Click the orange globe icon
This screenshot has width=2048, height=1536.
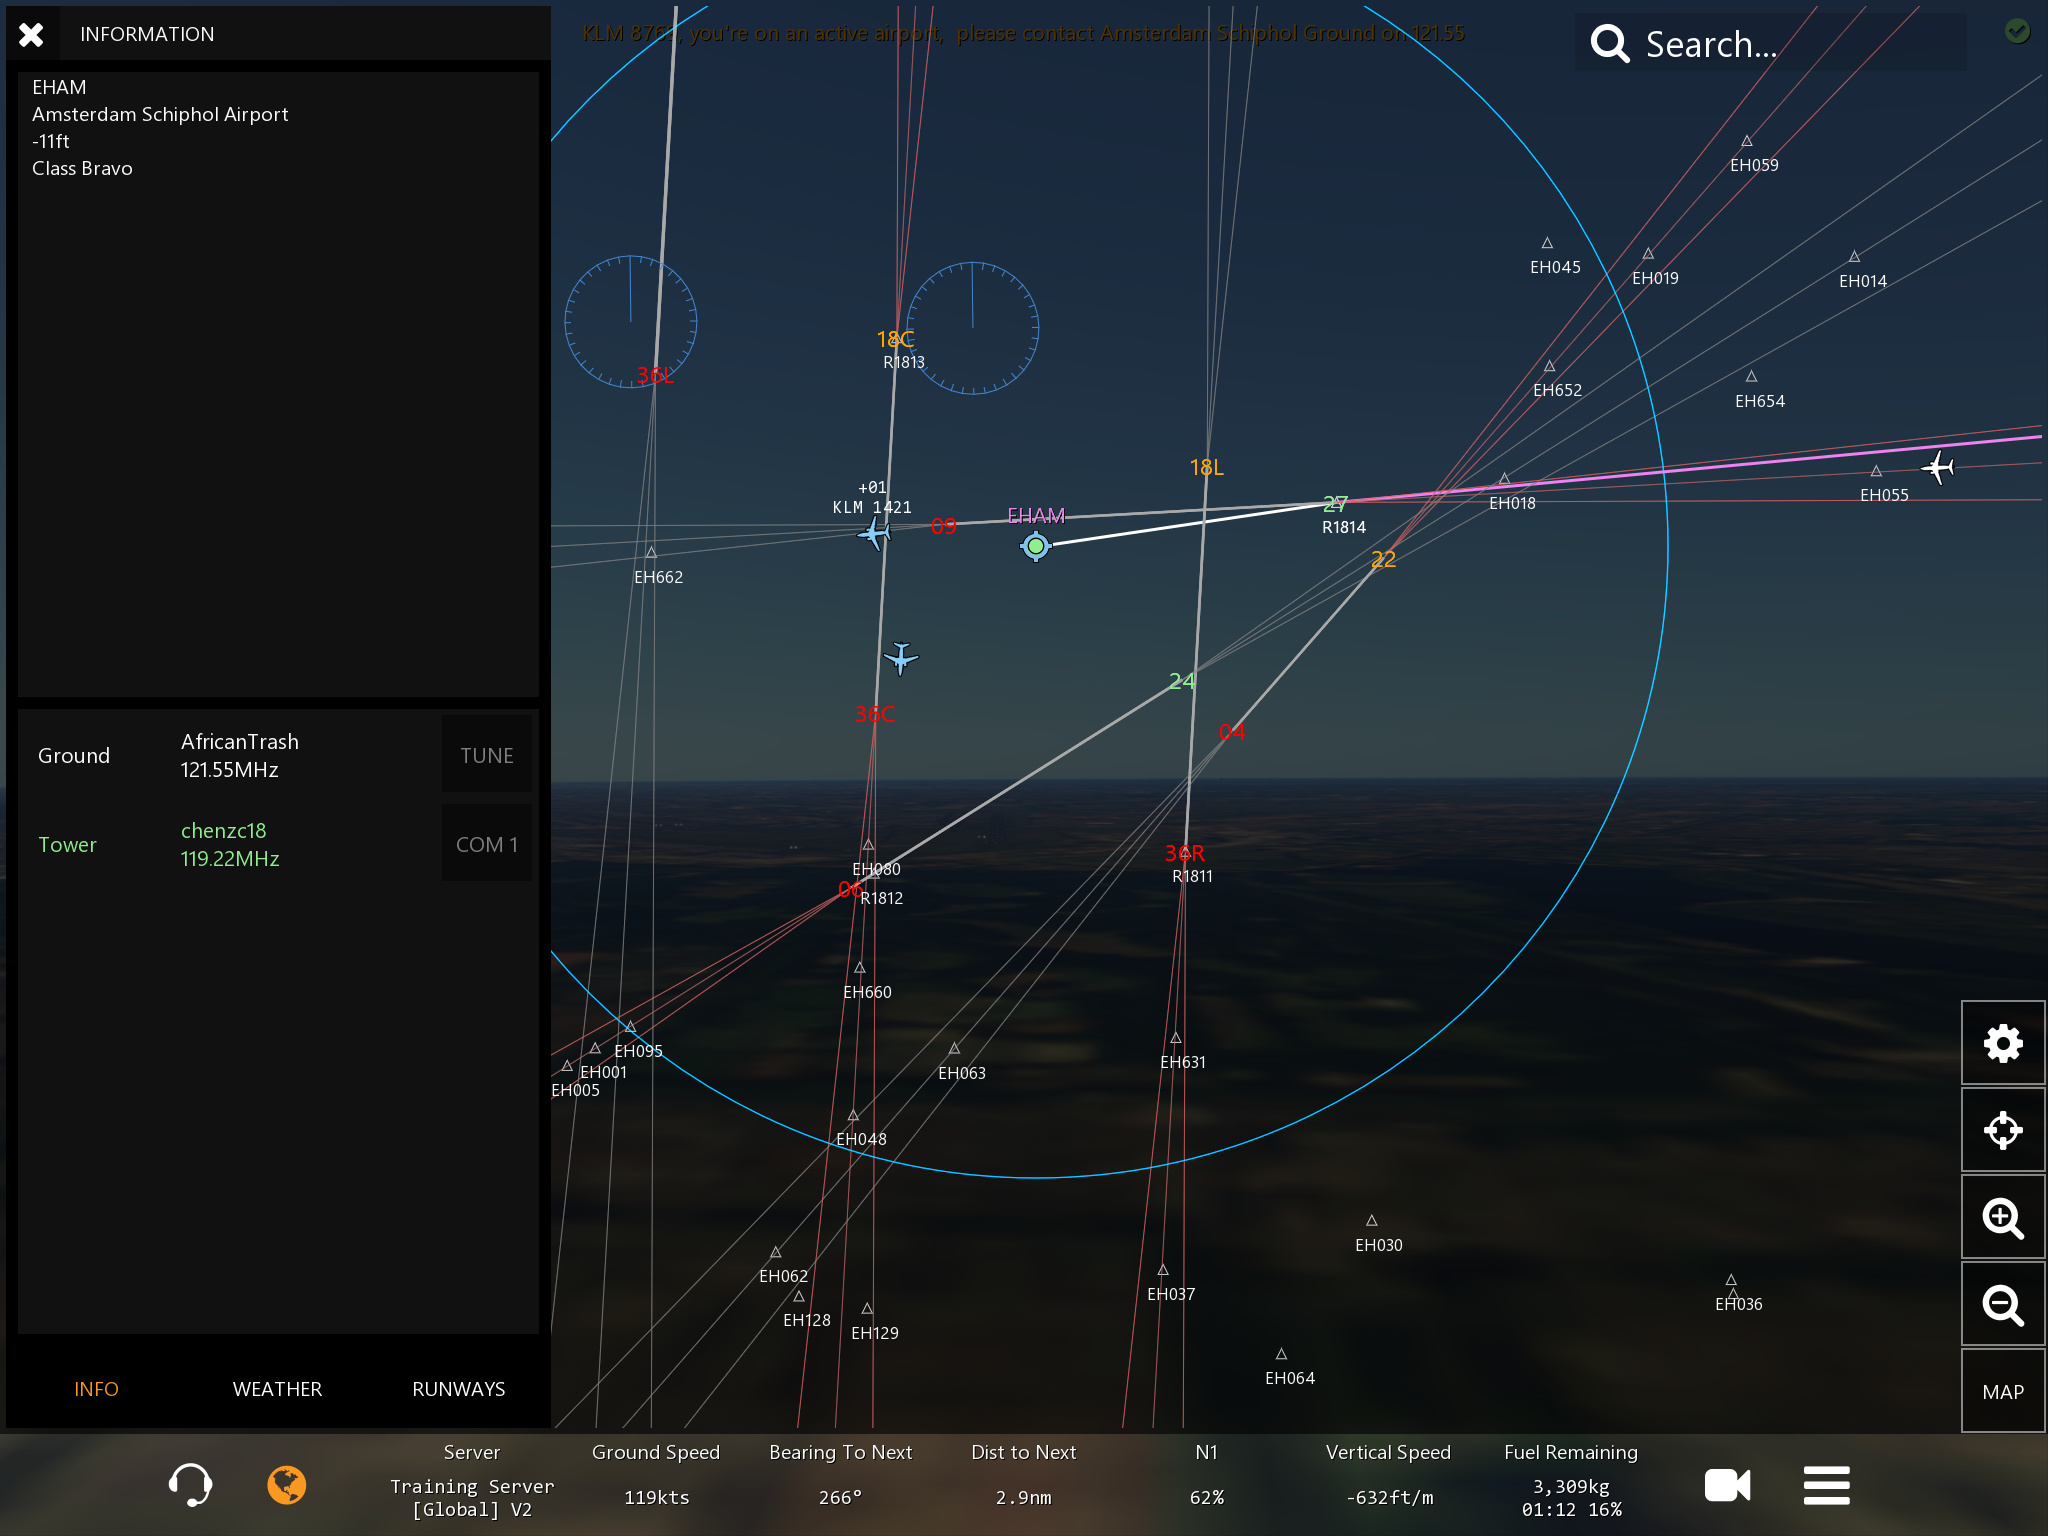[286, 1484]
